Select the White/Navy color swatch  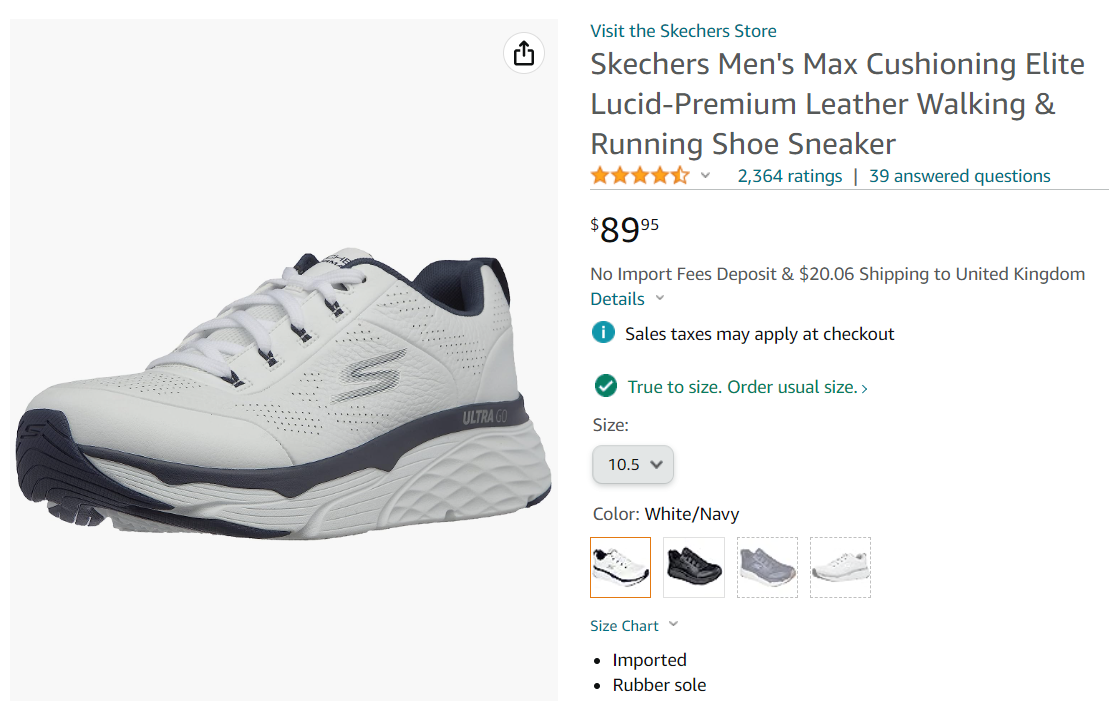coord(620,567)
